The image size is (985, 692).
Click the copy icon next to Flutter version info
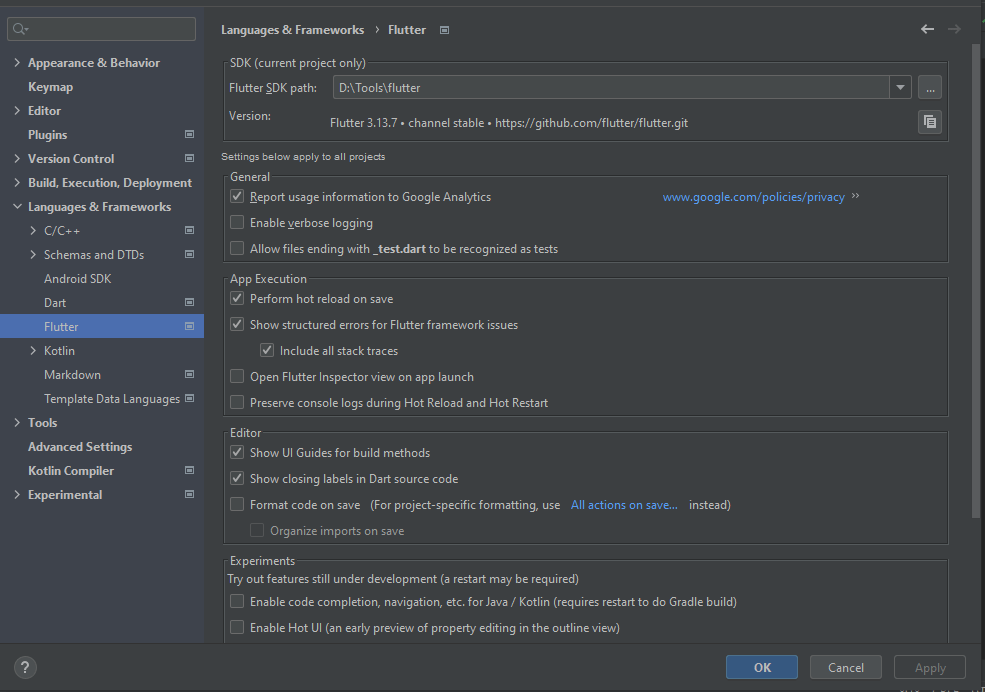[x=929, y=121]
